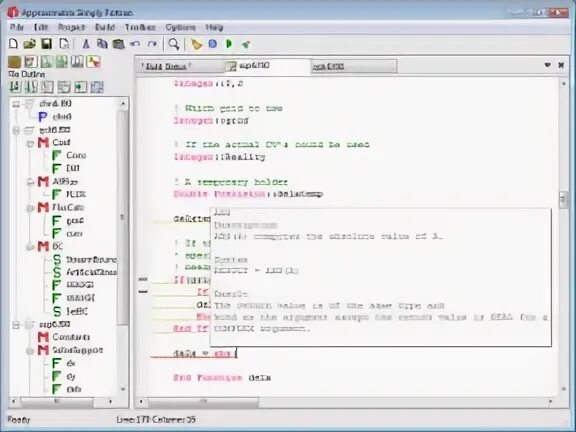
Task: Save the file with the floppy disk icon
Action: click(46, 44)
